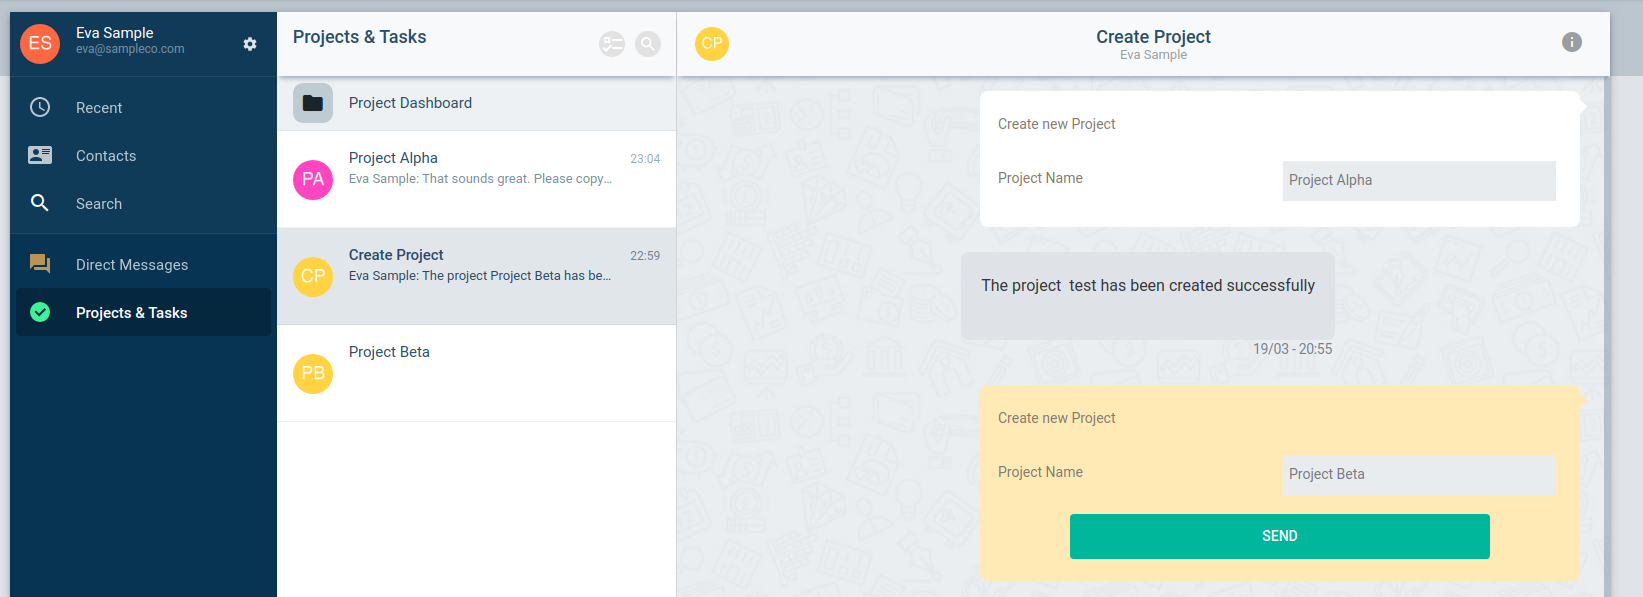Screen dimensions: 1643x597
Task: Click the search magnifier in Projects header
Action: 648,44
